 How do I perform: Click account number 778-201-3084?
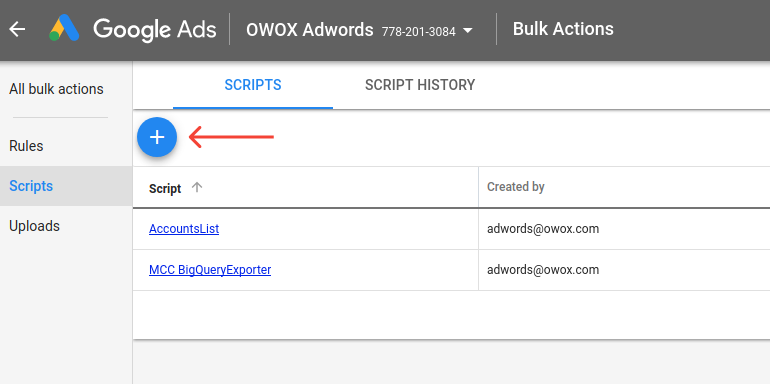tap(418, 32)
